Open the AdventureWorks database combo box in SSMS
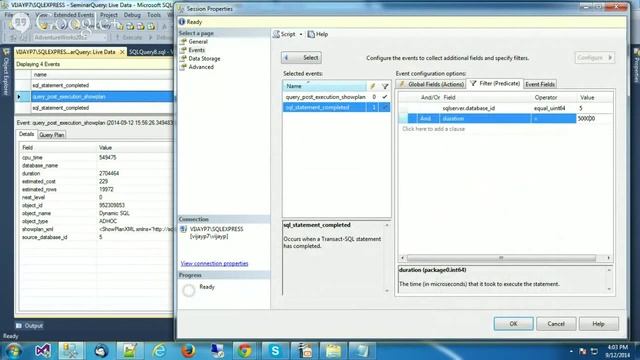Screen dimensions: 640x360 pos(70,37)
